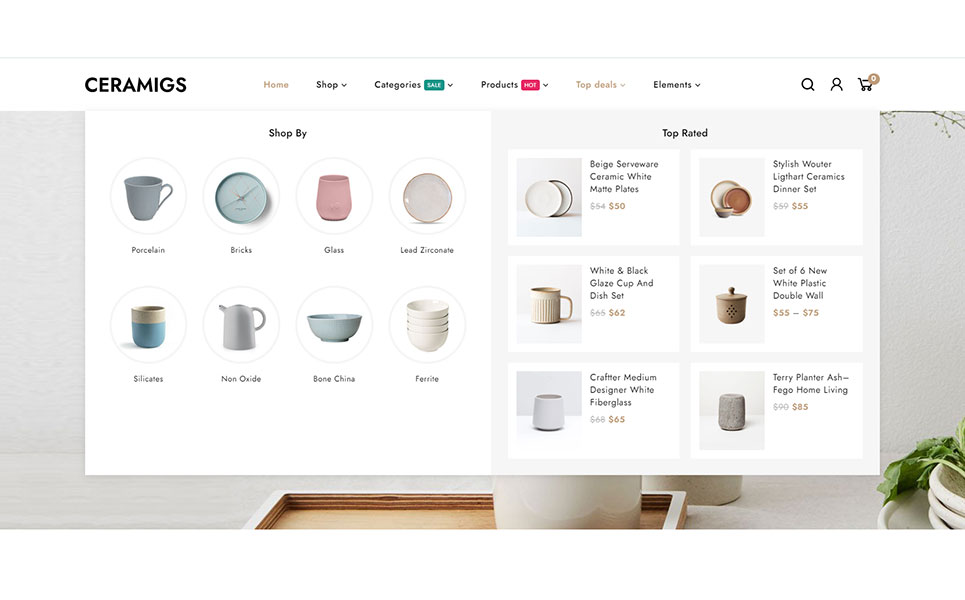This screenshot has height=600, width=965.
Task: Pick the Lead Zirconate plate category
Action: tap(427, 196)
